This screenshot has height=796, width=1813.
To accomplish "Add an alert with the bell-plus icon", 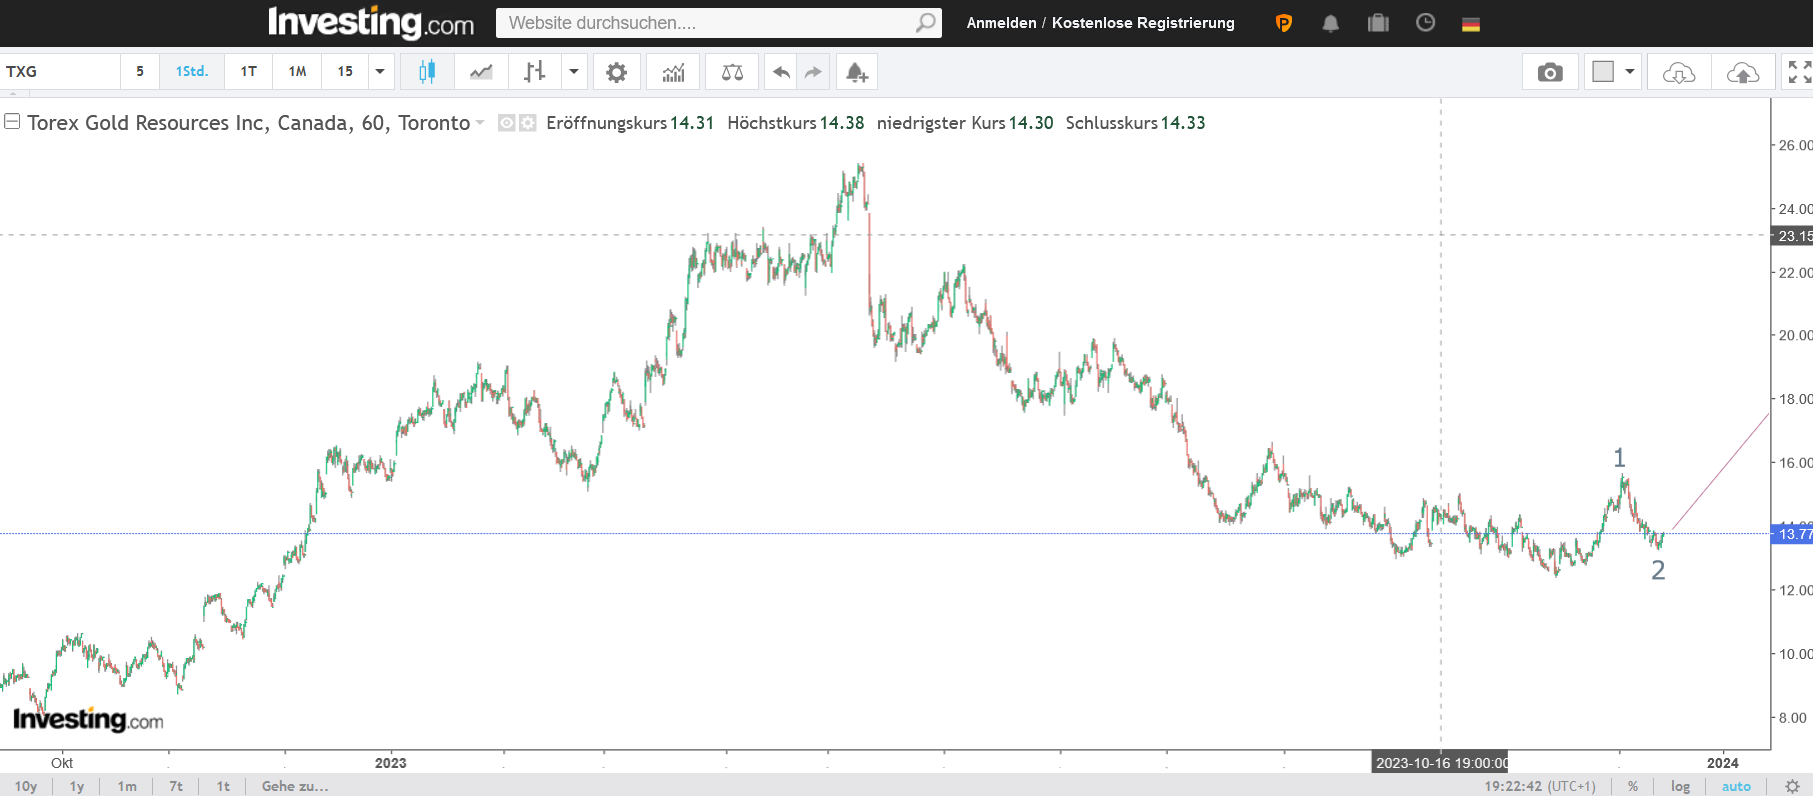I will pos(857,72).
